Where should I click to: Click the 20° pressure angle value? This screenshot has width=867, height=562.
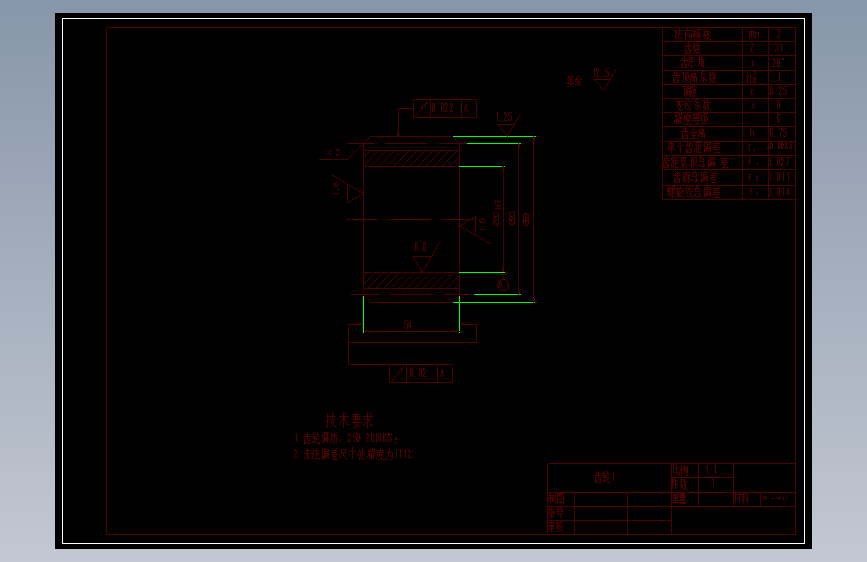(779, 63)
